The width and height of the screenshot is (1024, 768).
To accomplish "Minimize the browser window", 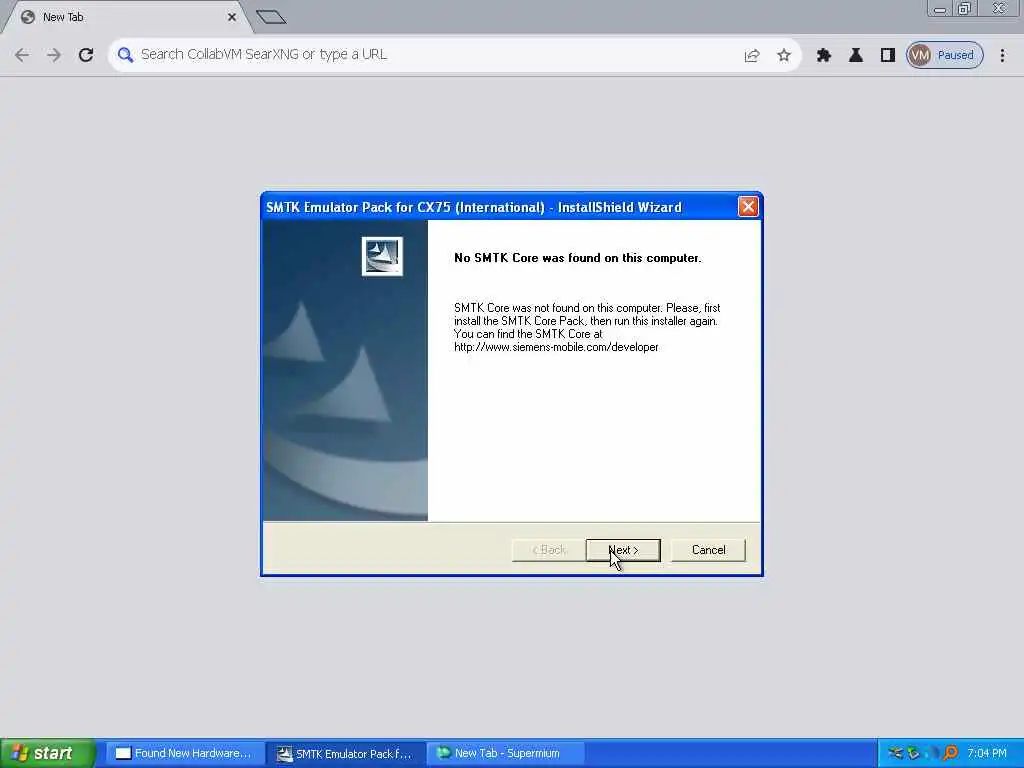I will point(940,9).
